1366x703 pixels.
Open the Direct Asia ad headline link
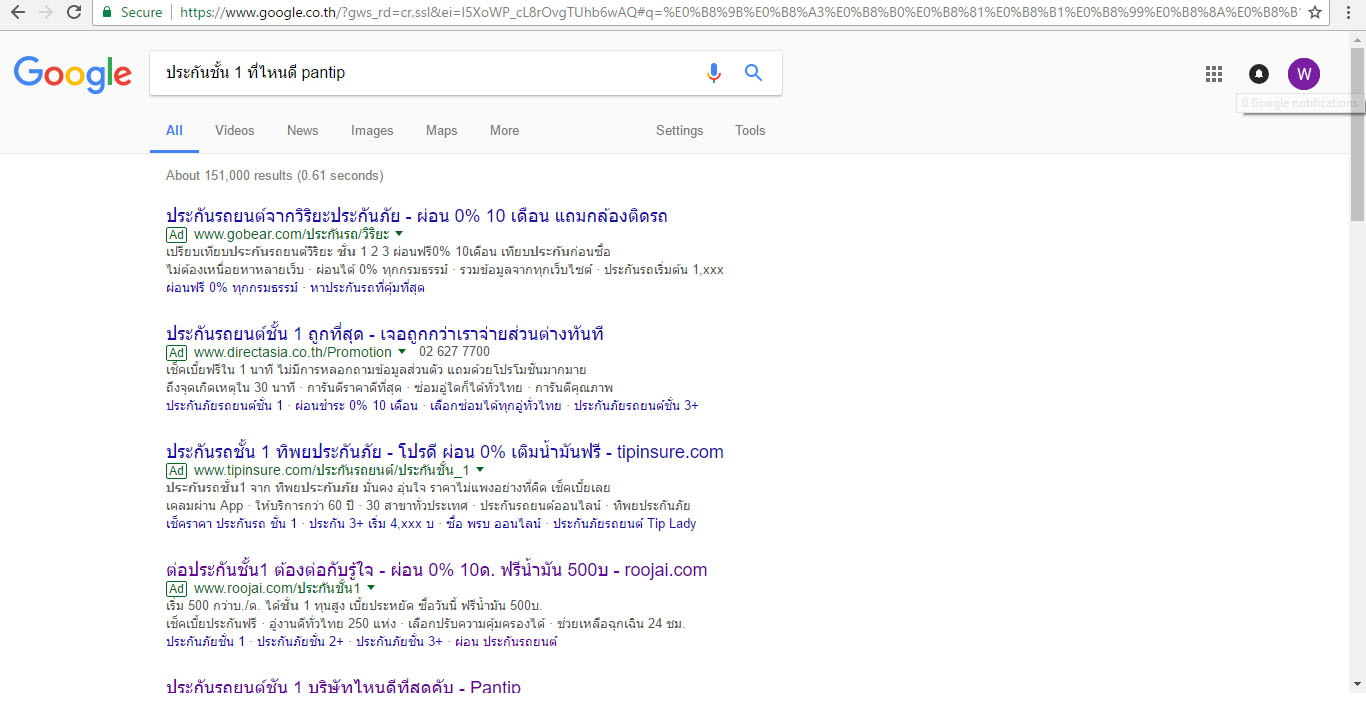[385, 334]
